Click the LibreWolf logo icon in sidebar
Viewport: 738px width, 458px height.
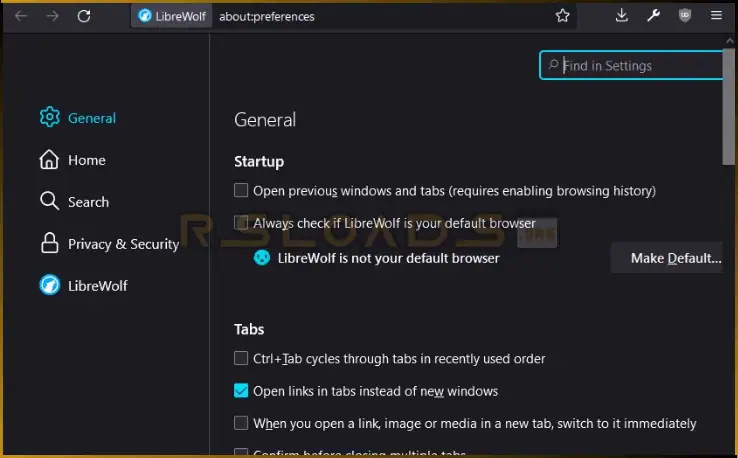(x=49, y=285)
